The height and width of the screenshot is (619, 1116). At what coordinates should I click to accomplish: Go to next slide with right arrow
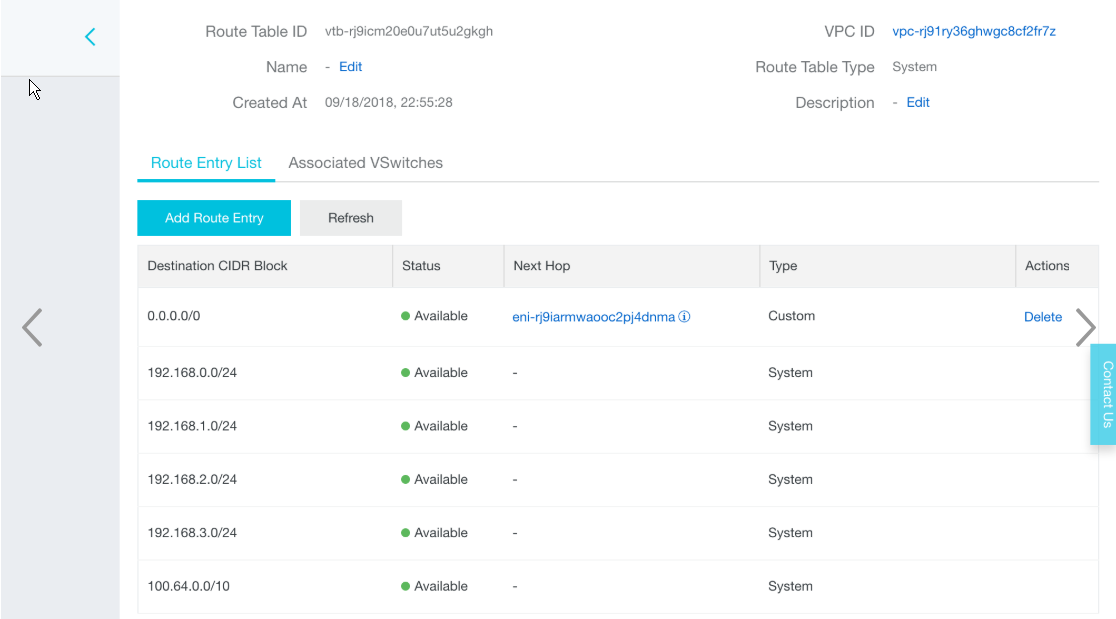[1085, 327]
